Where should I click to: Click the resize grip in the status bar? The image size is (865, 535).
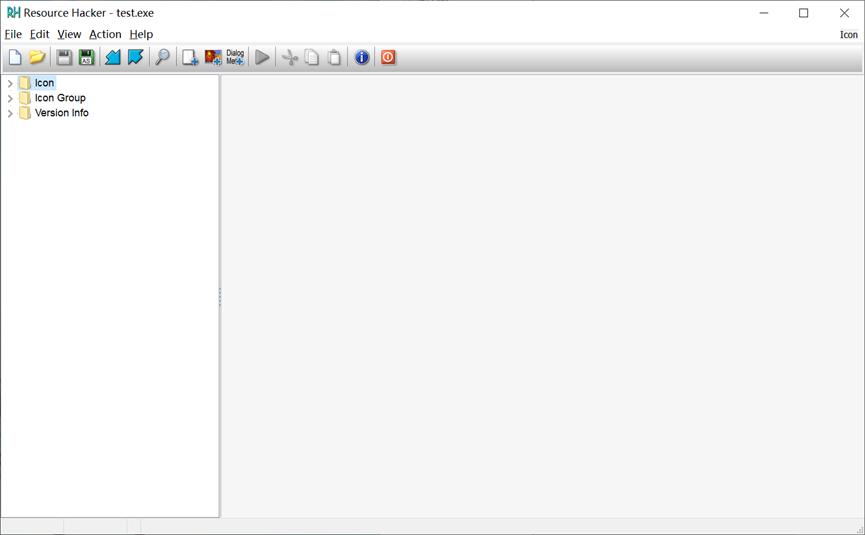859,529
